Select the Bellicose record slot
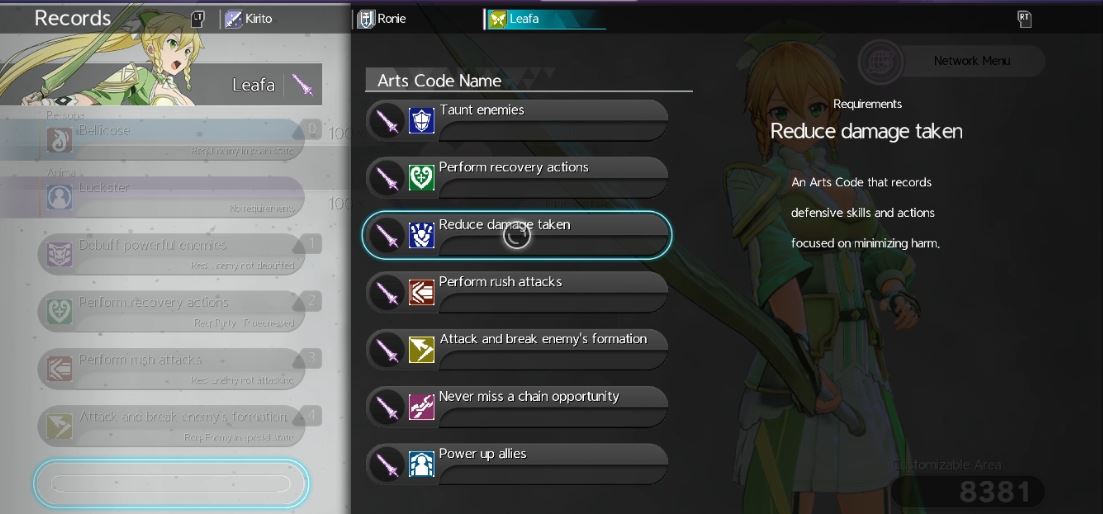 point(171,140)
